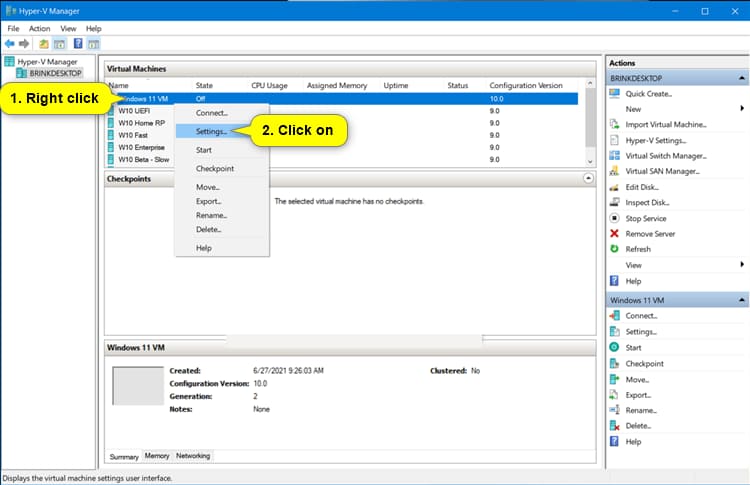The width and height of the screenshot is (750, 485).
Task: Switch to the Memory tab
Action: 157,456
